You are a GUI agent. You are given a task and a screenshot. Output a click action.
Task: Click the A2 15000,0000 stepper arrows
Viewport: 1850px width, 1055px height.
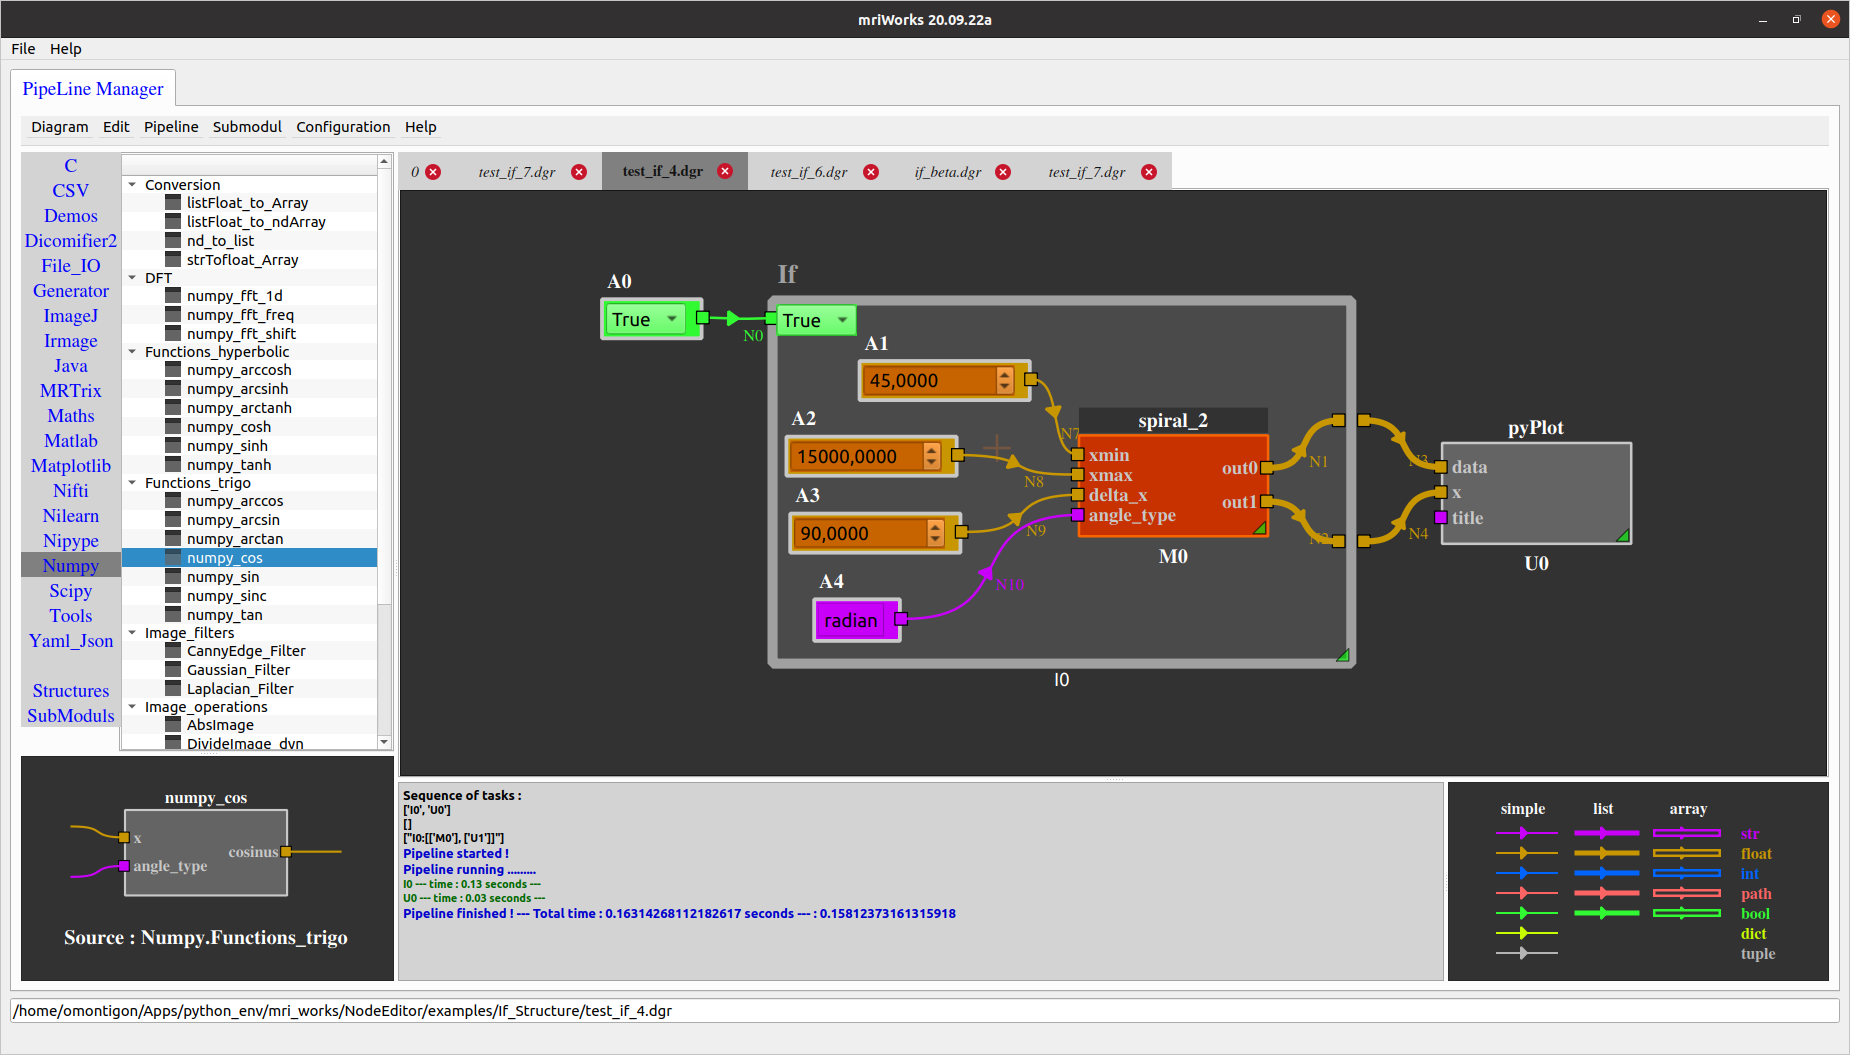[932, 456]
